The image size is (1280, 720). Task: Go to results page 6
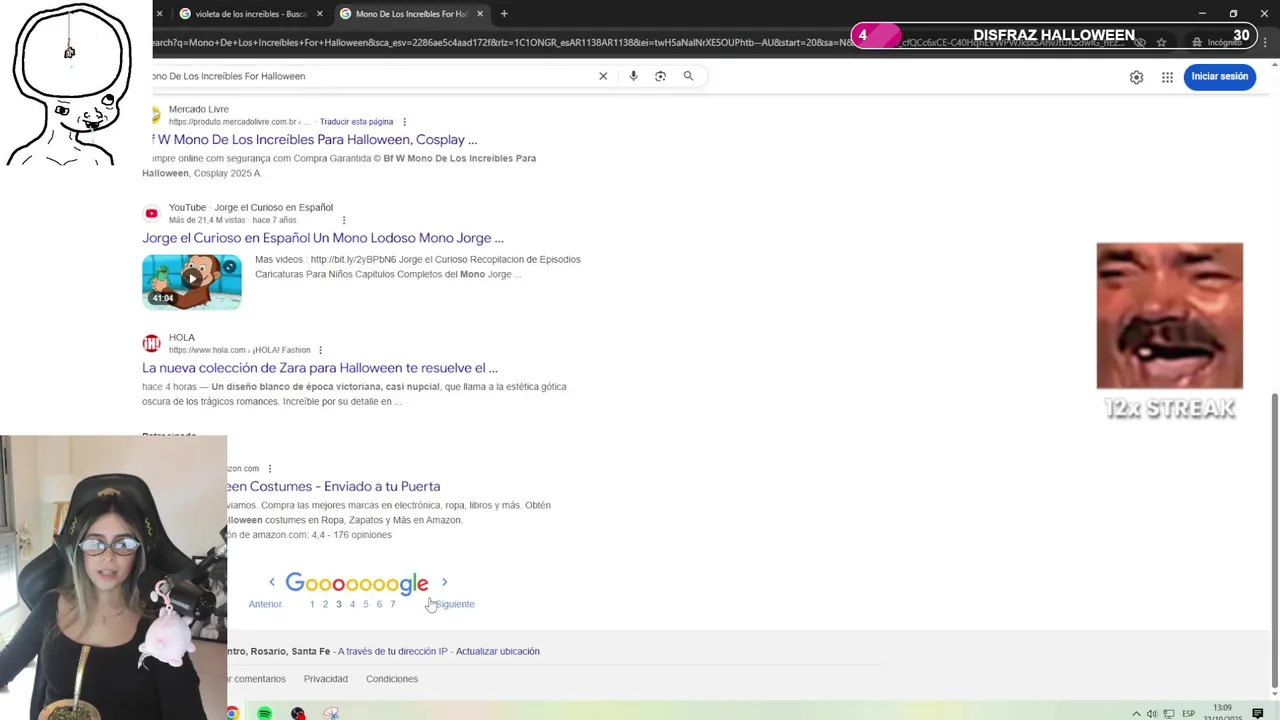point(379,604)
